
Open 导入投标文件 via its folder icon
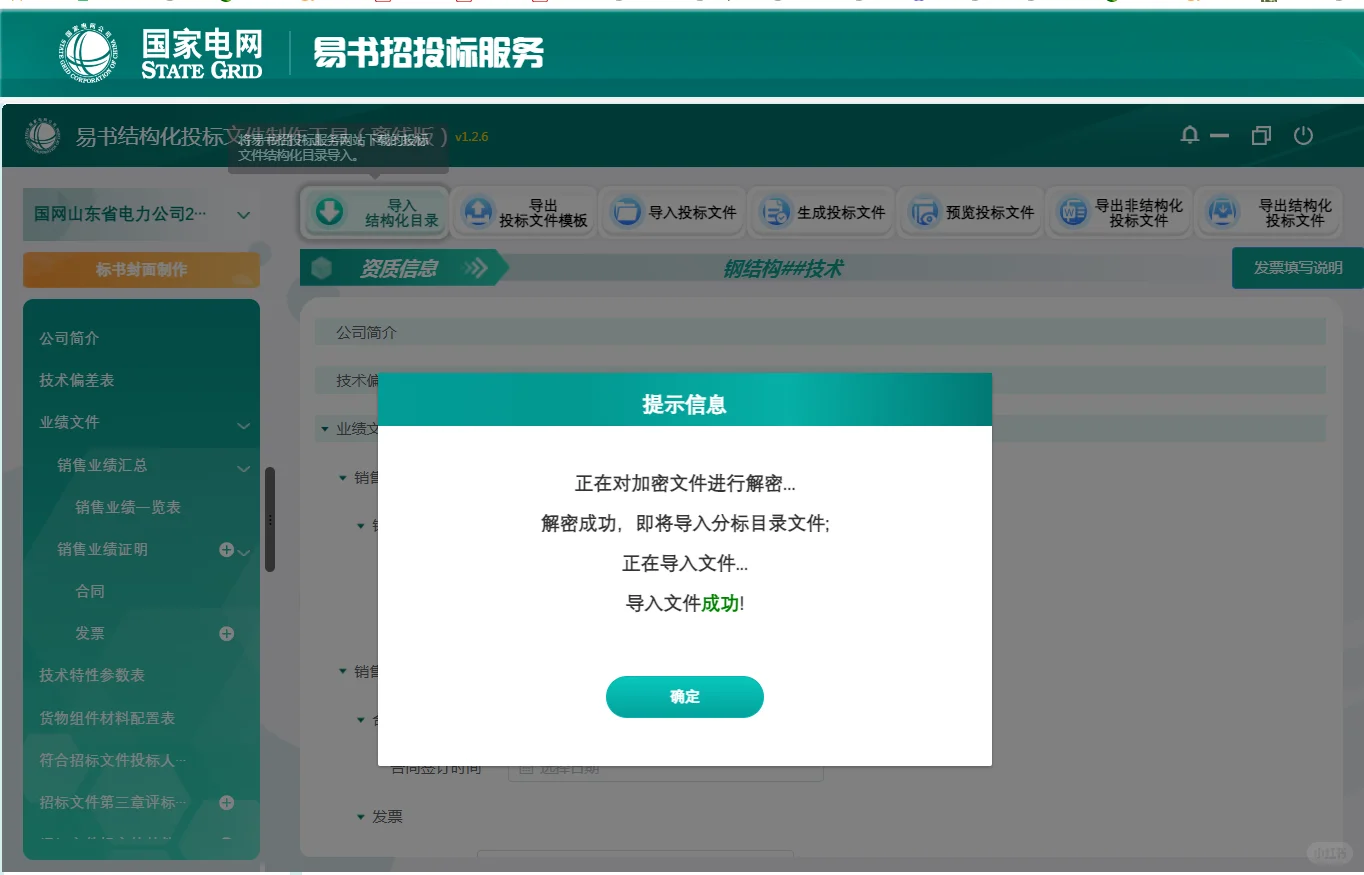[x=625, y=211]
